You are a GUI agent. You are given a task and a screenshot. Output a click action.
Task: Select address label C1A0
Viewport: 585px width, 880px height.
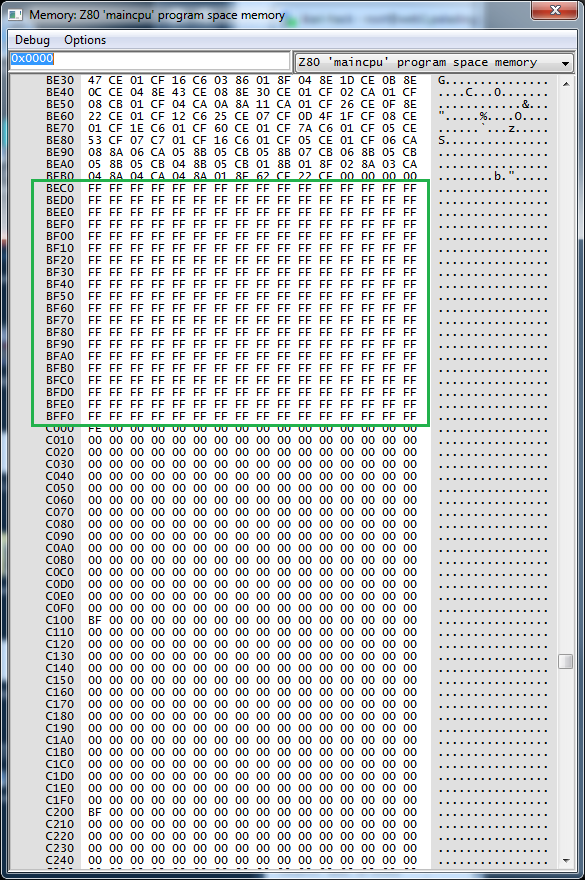pos(60,740)
